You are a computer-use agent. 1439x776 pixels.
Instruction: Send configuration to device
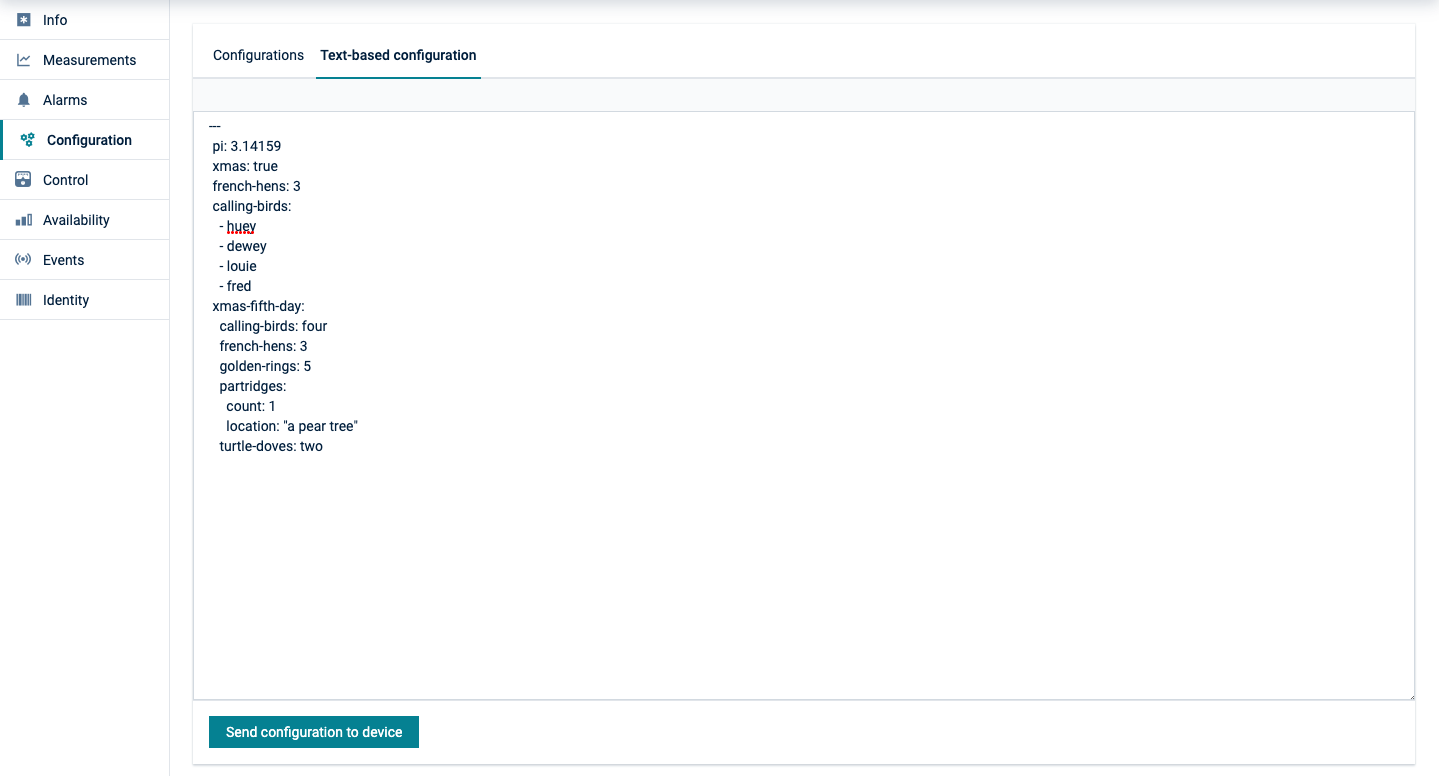[314, 732]
